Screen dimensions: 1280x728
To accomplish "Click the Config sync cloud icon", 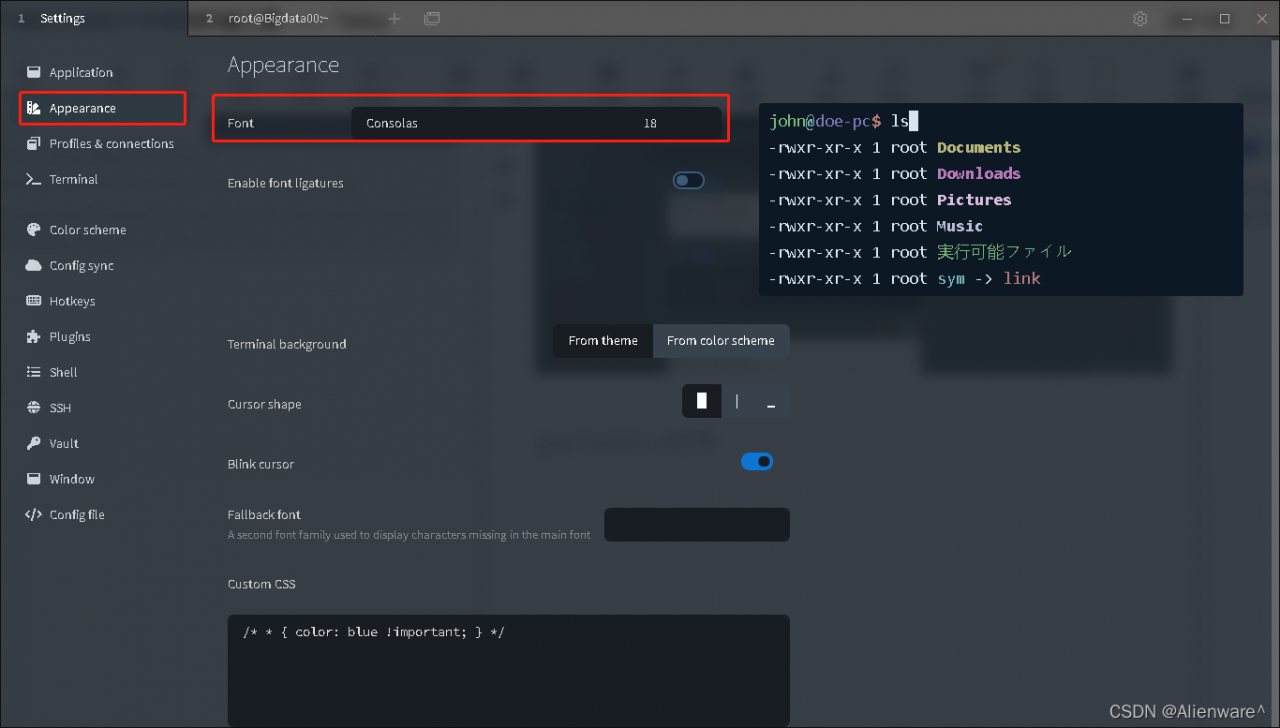I will coord(33,266).
